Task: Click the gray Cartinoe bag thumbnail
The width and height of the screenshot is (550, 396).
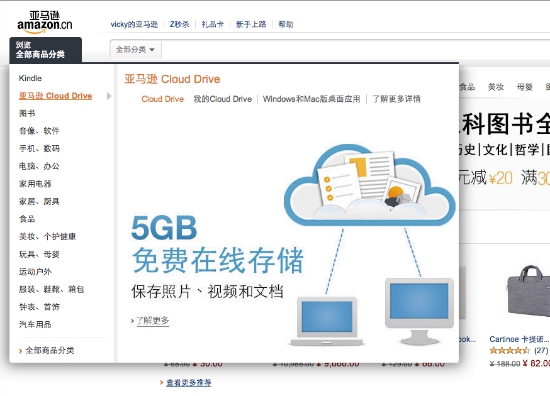Action: [x=528, y=291]
